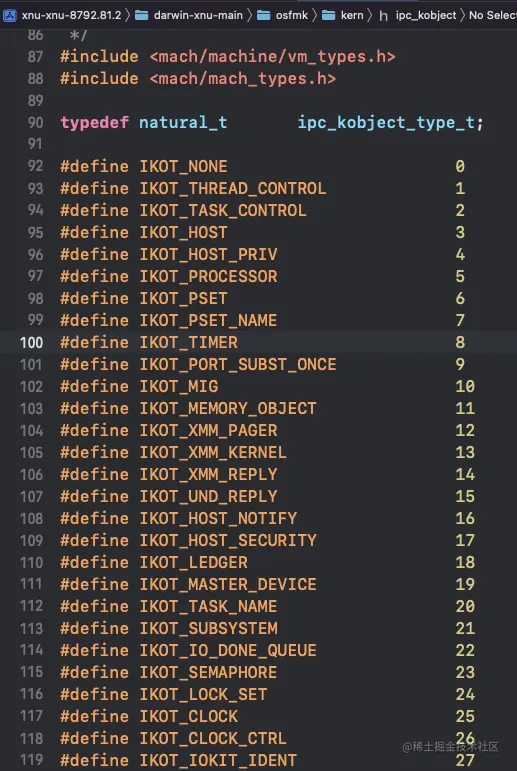Open ipc_kobject file breadcrumb
The width and height of the screenshot is (517, 771).
pos(426,15)
